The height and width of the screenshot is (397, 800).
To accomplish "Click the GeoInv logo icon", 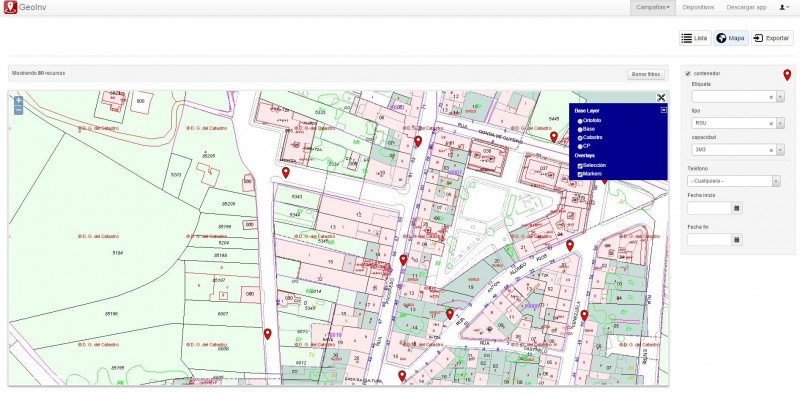I will click(10, 7).
